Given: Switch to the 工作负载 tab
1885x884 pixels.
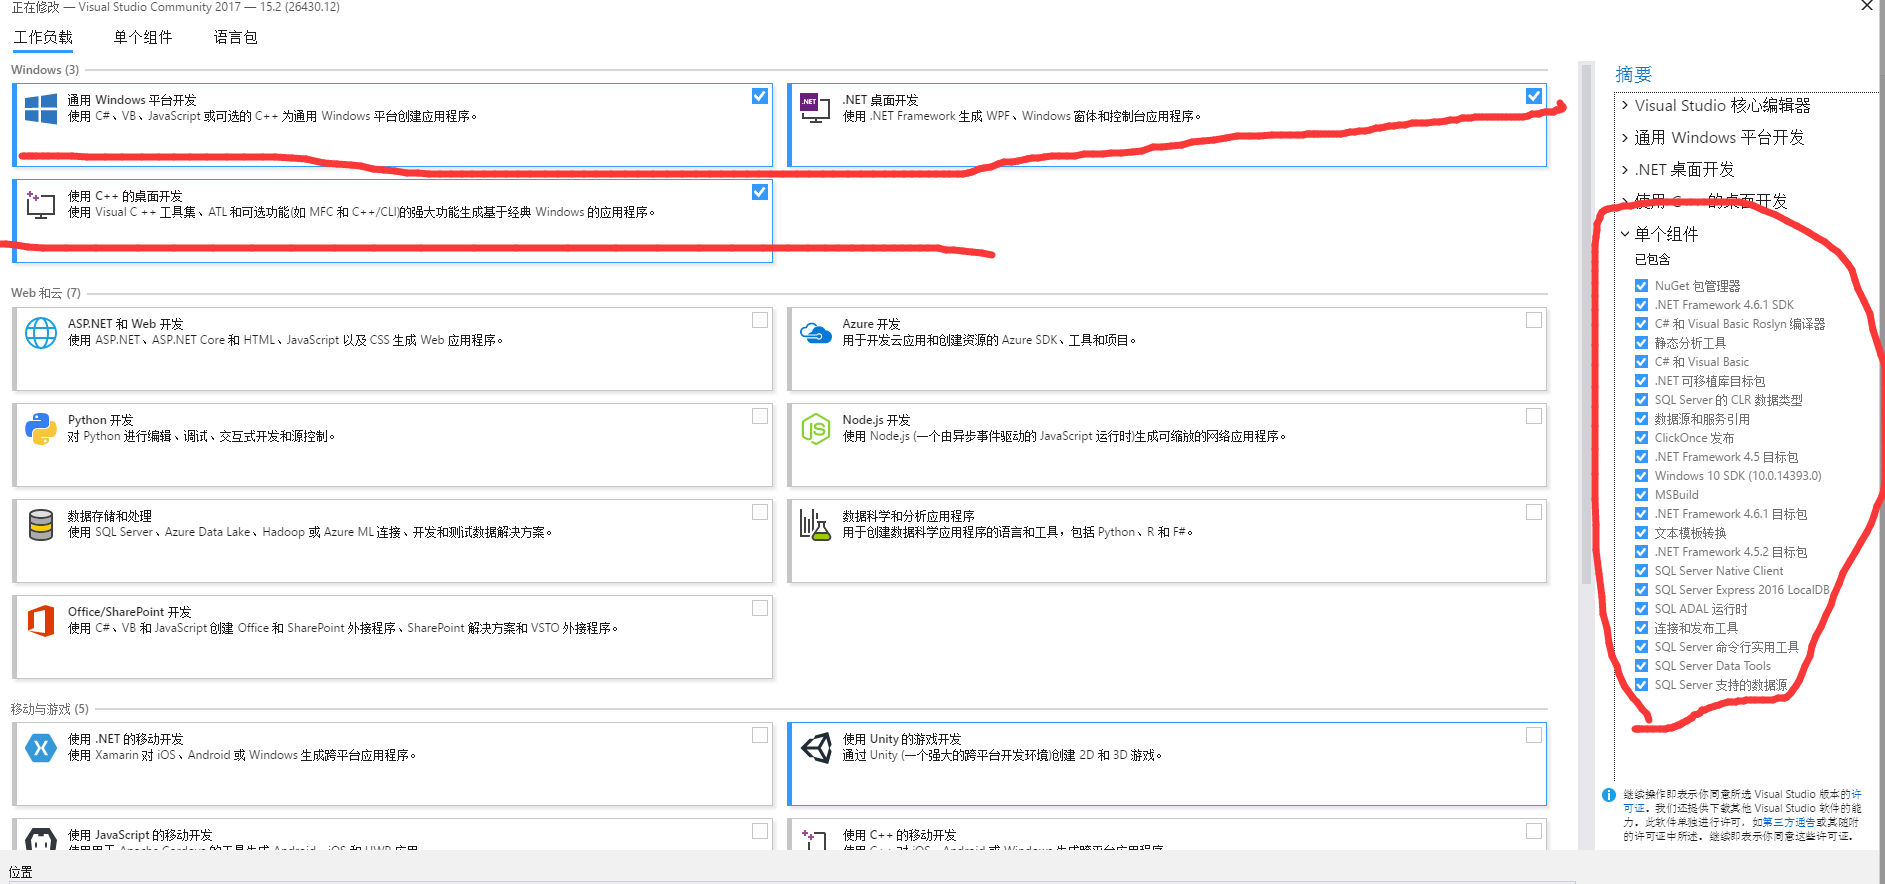Looking at the screenshot, I should point(43,37).
